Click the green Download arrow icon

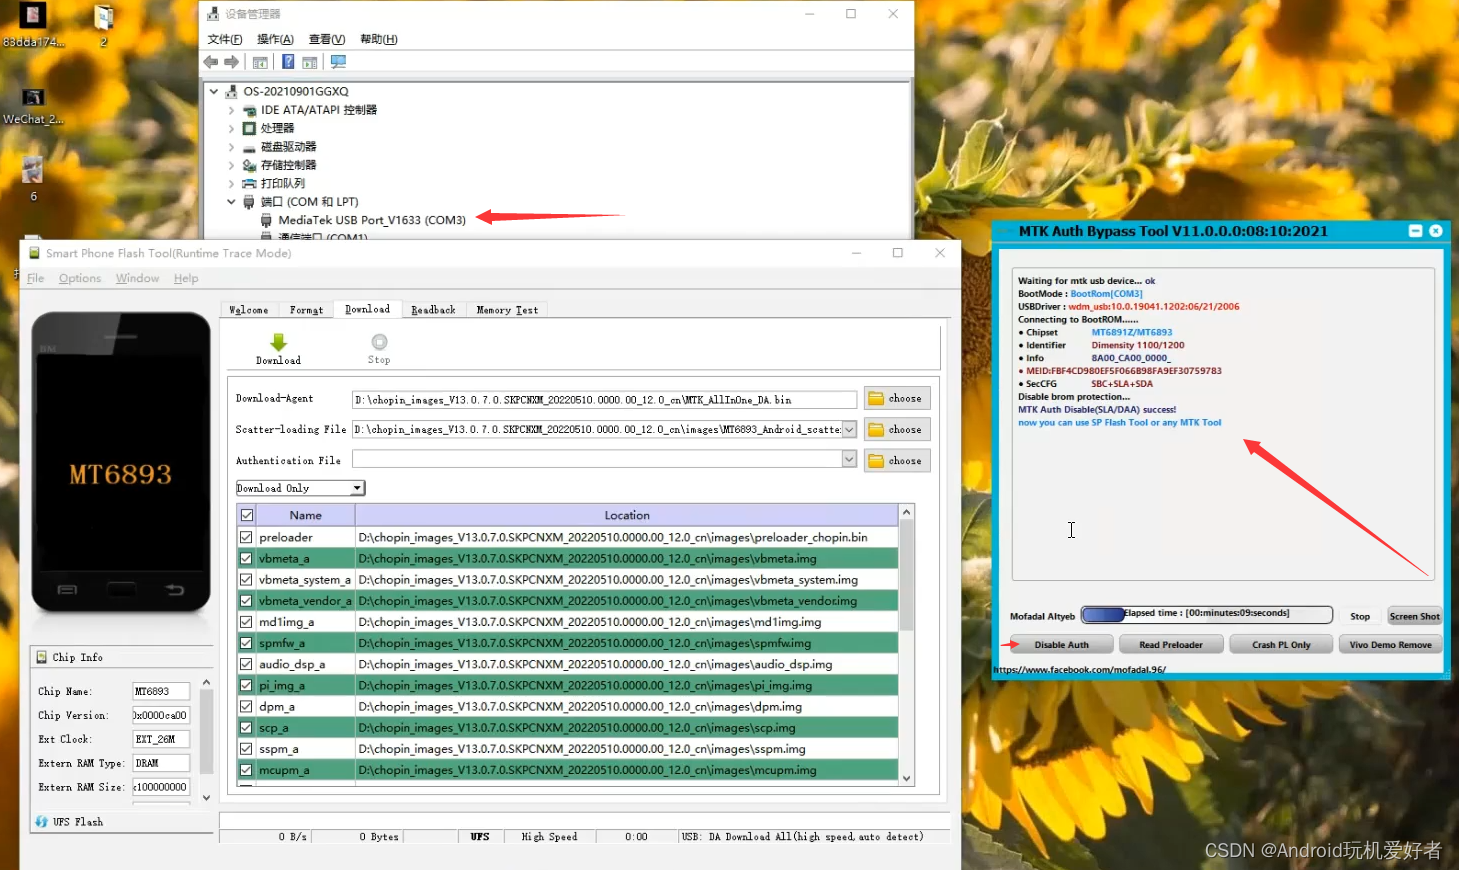[x=278, y=342]
